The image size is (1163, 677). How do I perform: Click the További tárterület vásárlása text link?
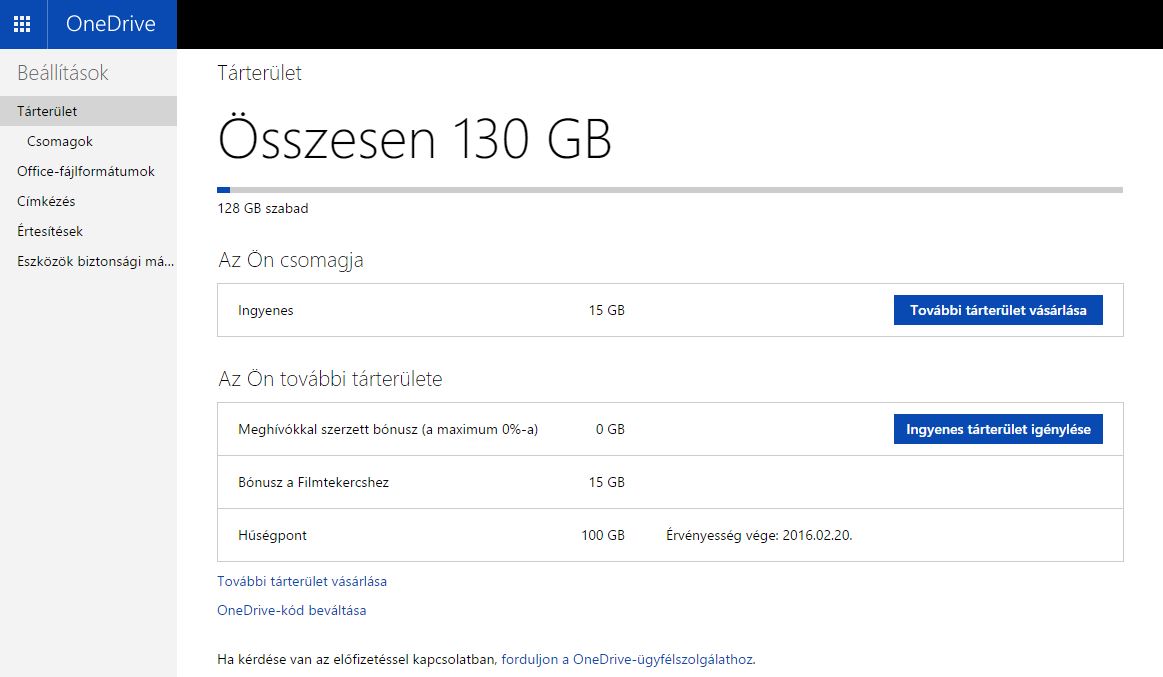(x=302, y=581)
